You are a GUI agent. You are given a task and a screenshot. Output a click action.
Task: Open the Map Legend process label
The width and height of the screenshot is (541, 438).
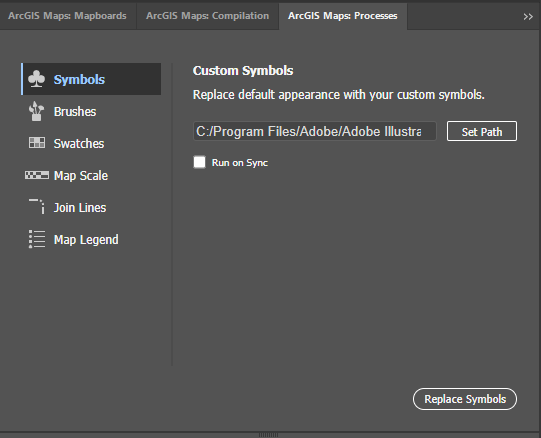(86, 240)
